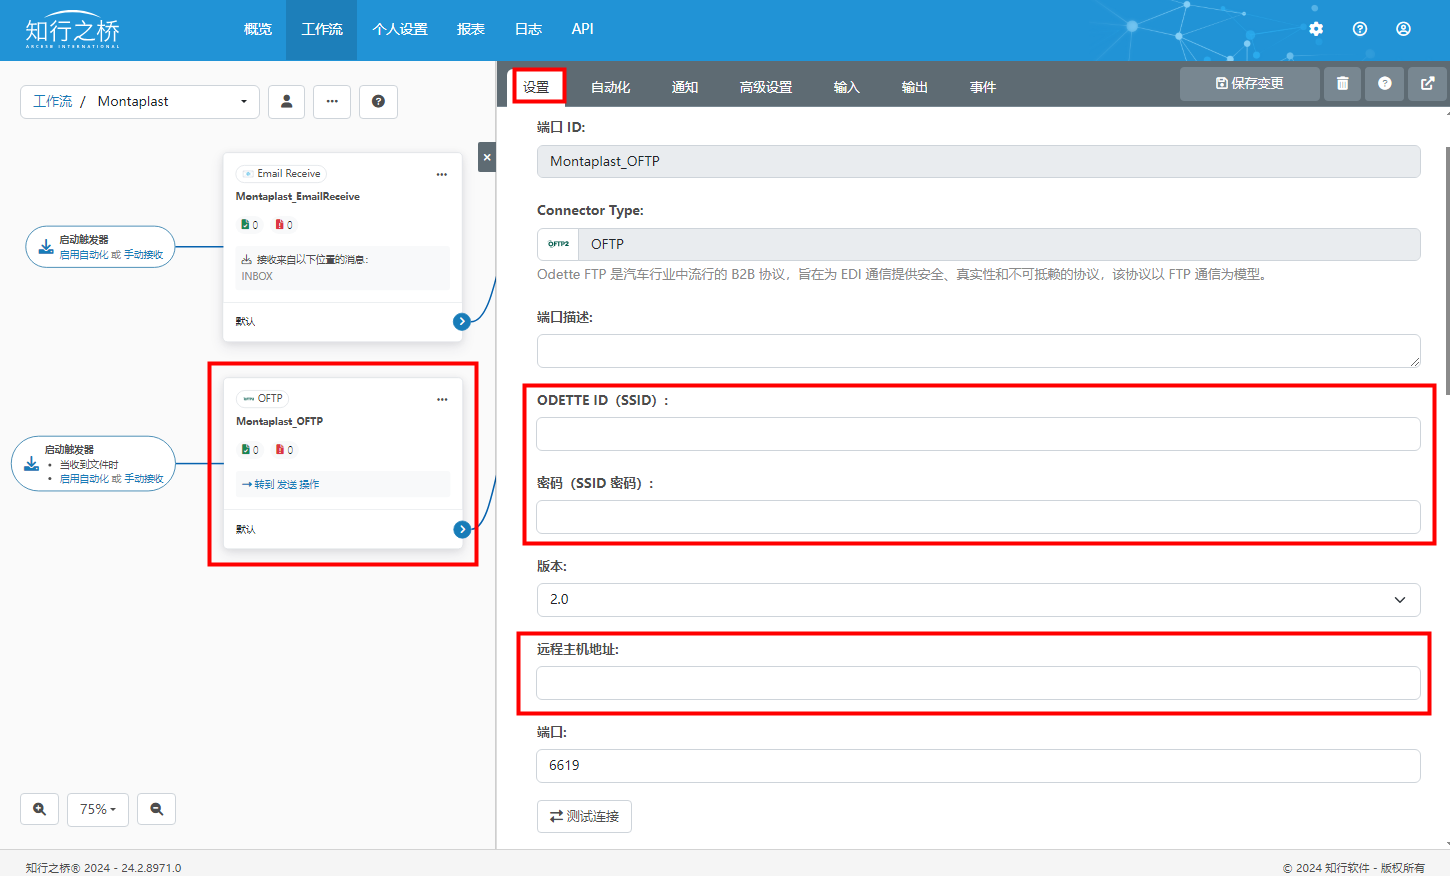The width and height of the screenshot is (1450, 876).
Task: Select the Montaplast_EmailReceive card title
Action: pyautogui.click(x=298, y=197)
